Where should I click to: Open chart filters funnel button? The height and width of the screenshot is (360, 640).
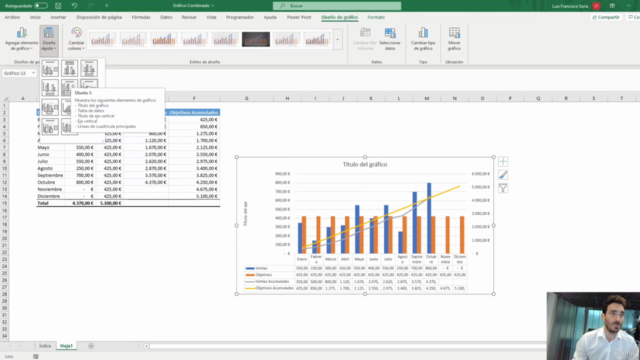tap(503, 188)
